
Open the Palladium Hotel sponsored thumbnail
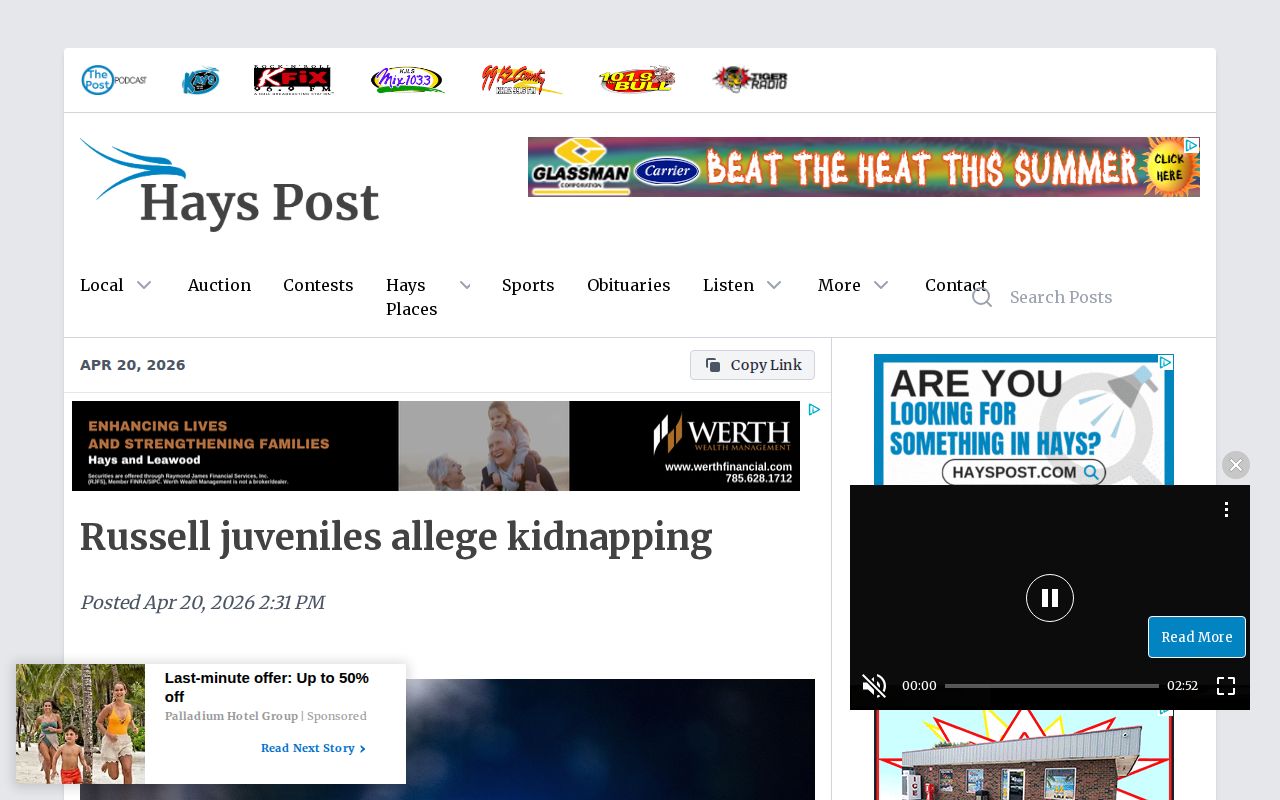point(80,724)
